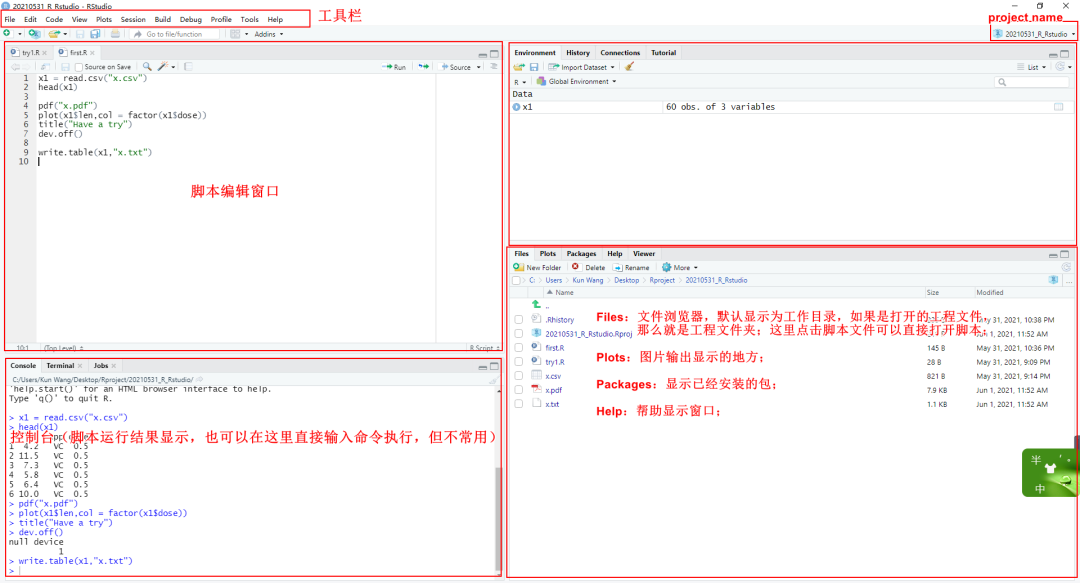
Task: Click the Save All documents icon
Action: pos(95,34)
